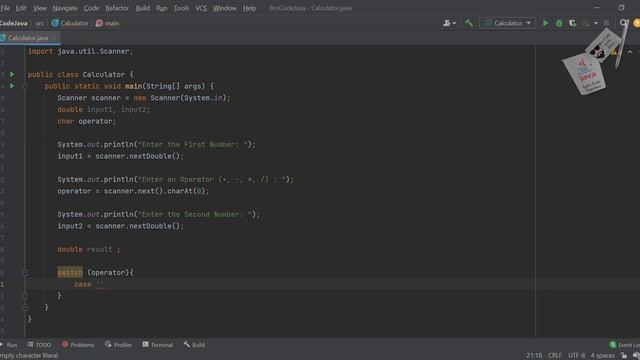Open the VCS menu
The width and height of the screenshot is (640, 360).
point(201,8)
